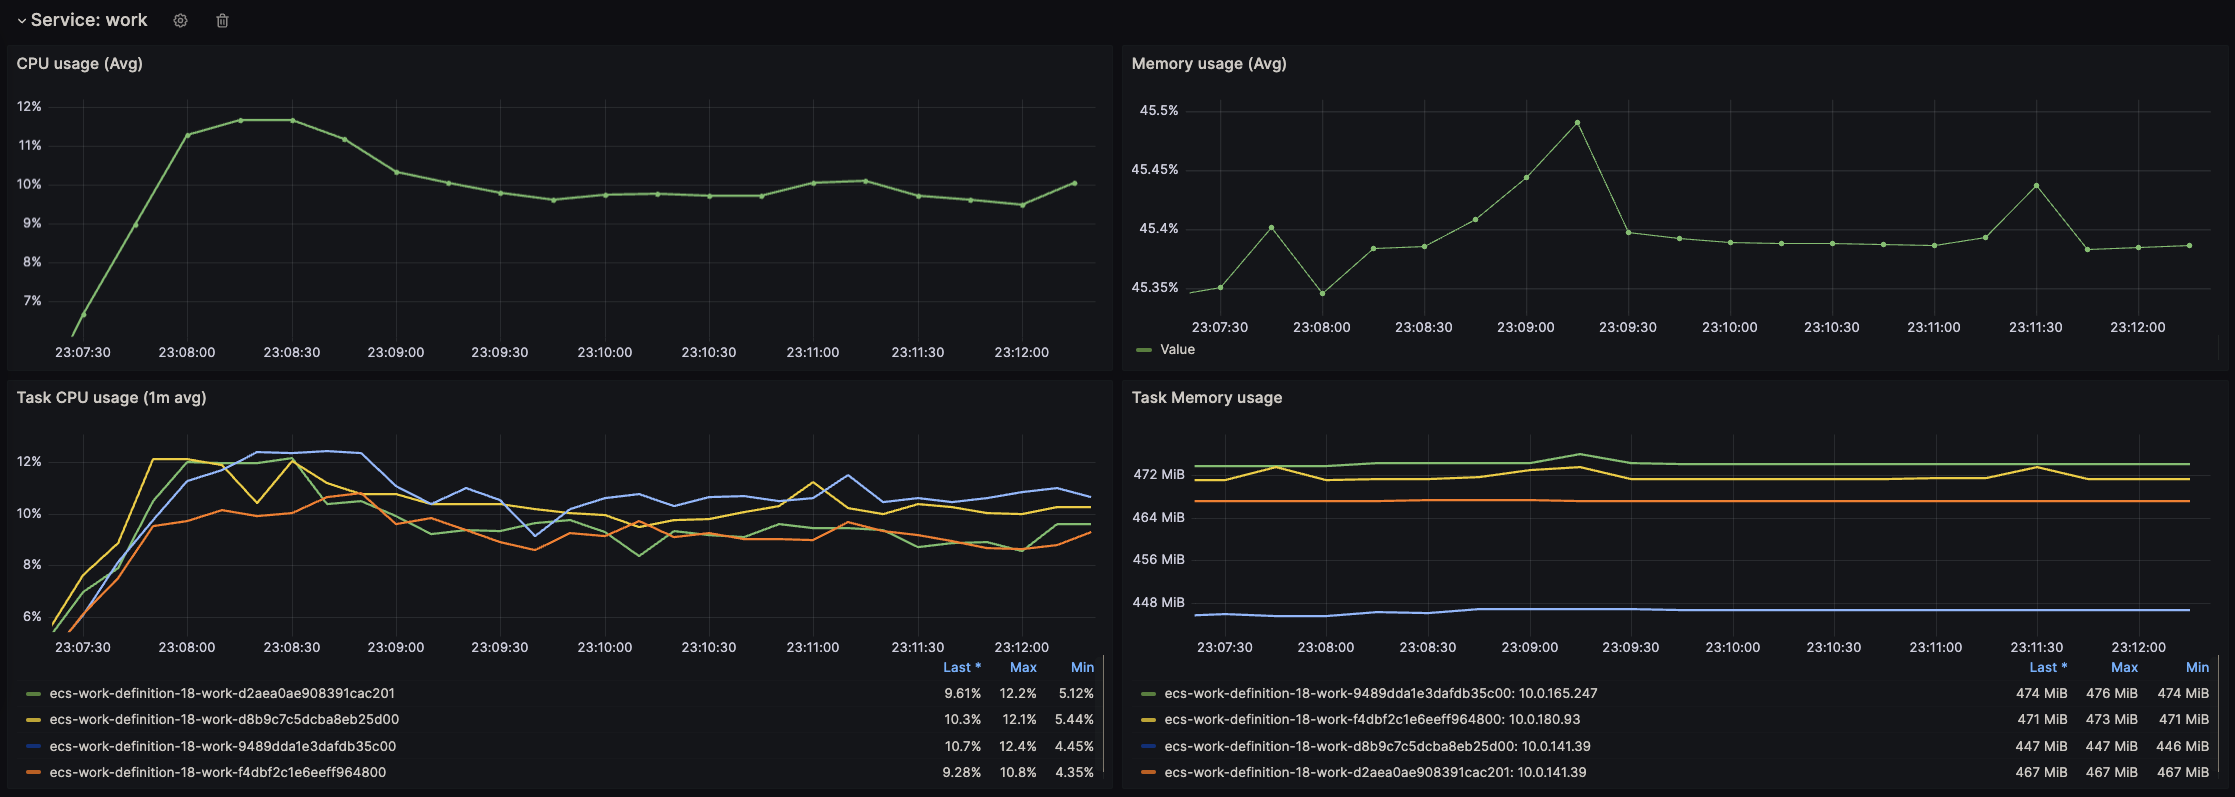Image resolution: width=2235 pixels, height=797 pixels.
Task: Delete the row with trash icon
Action: coord(222,21)
